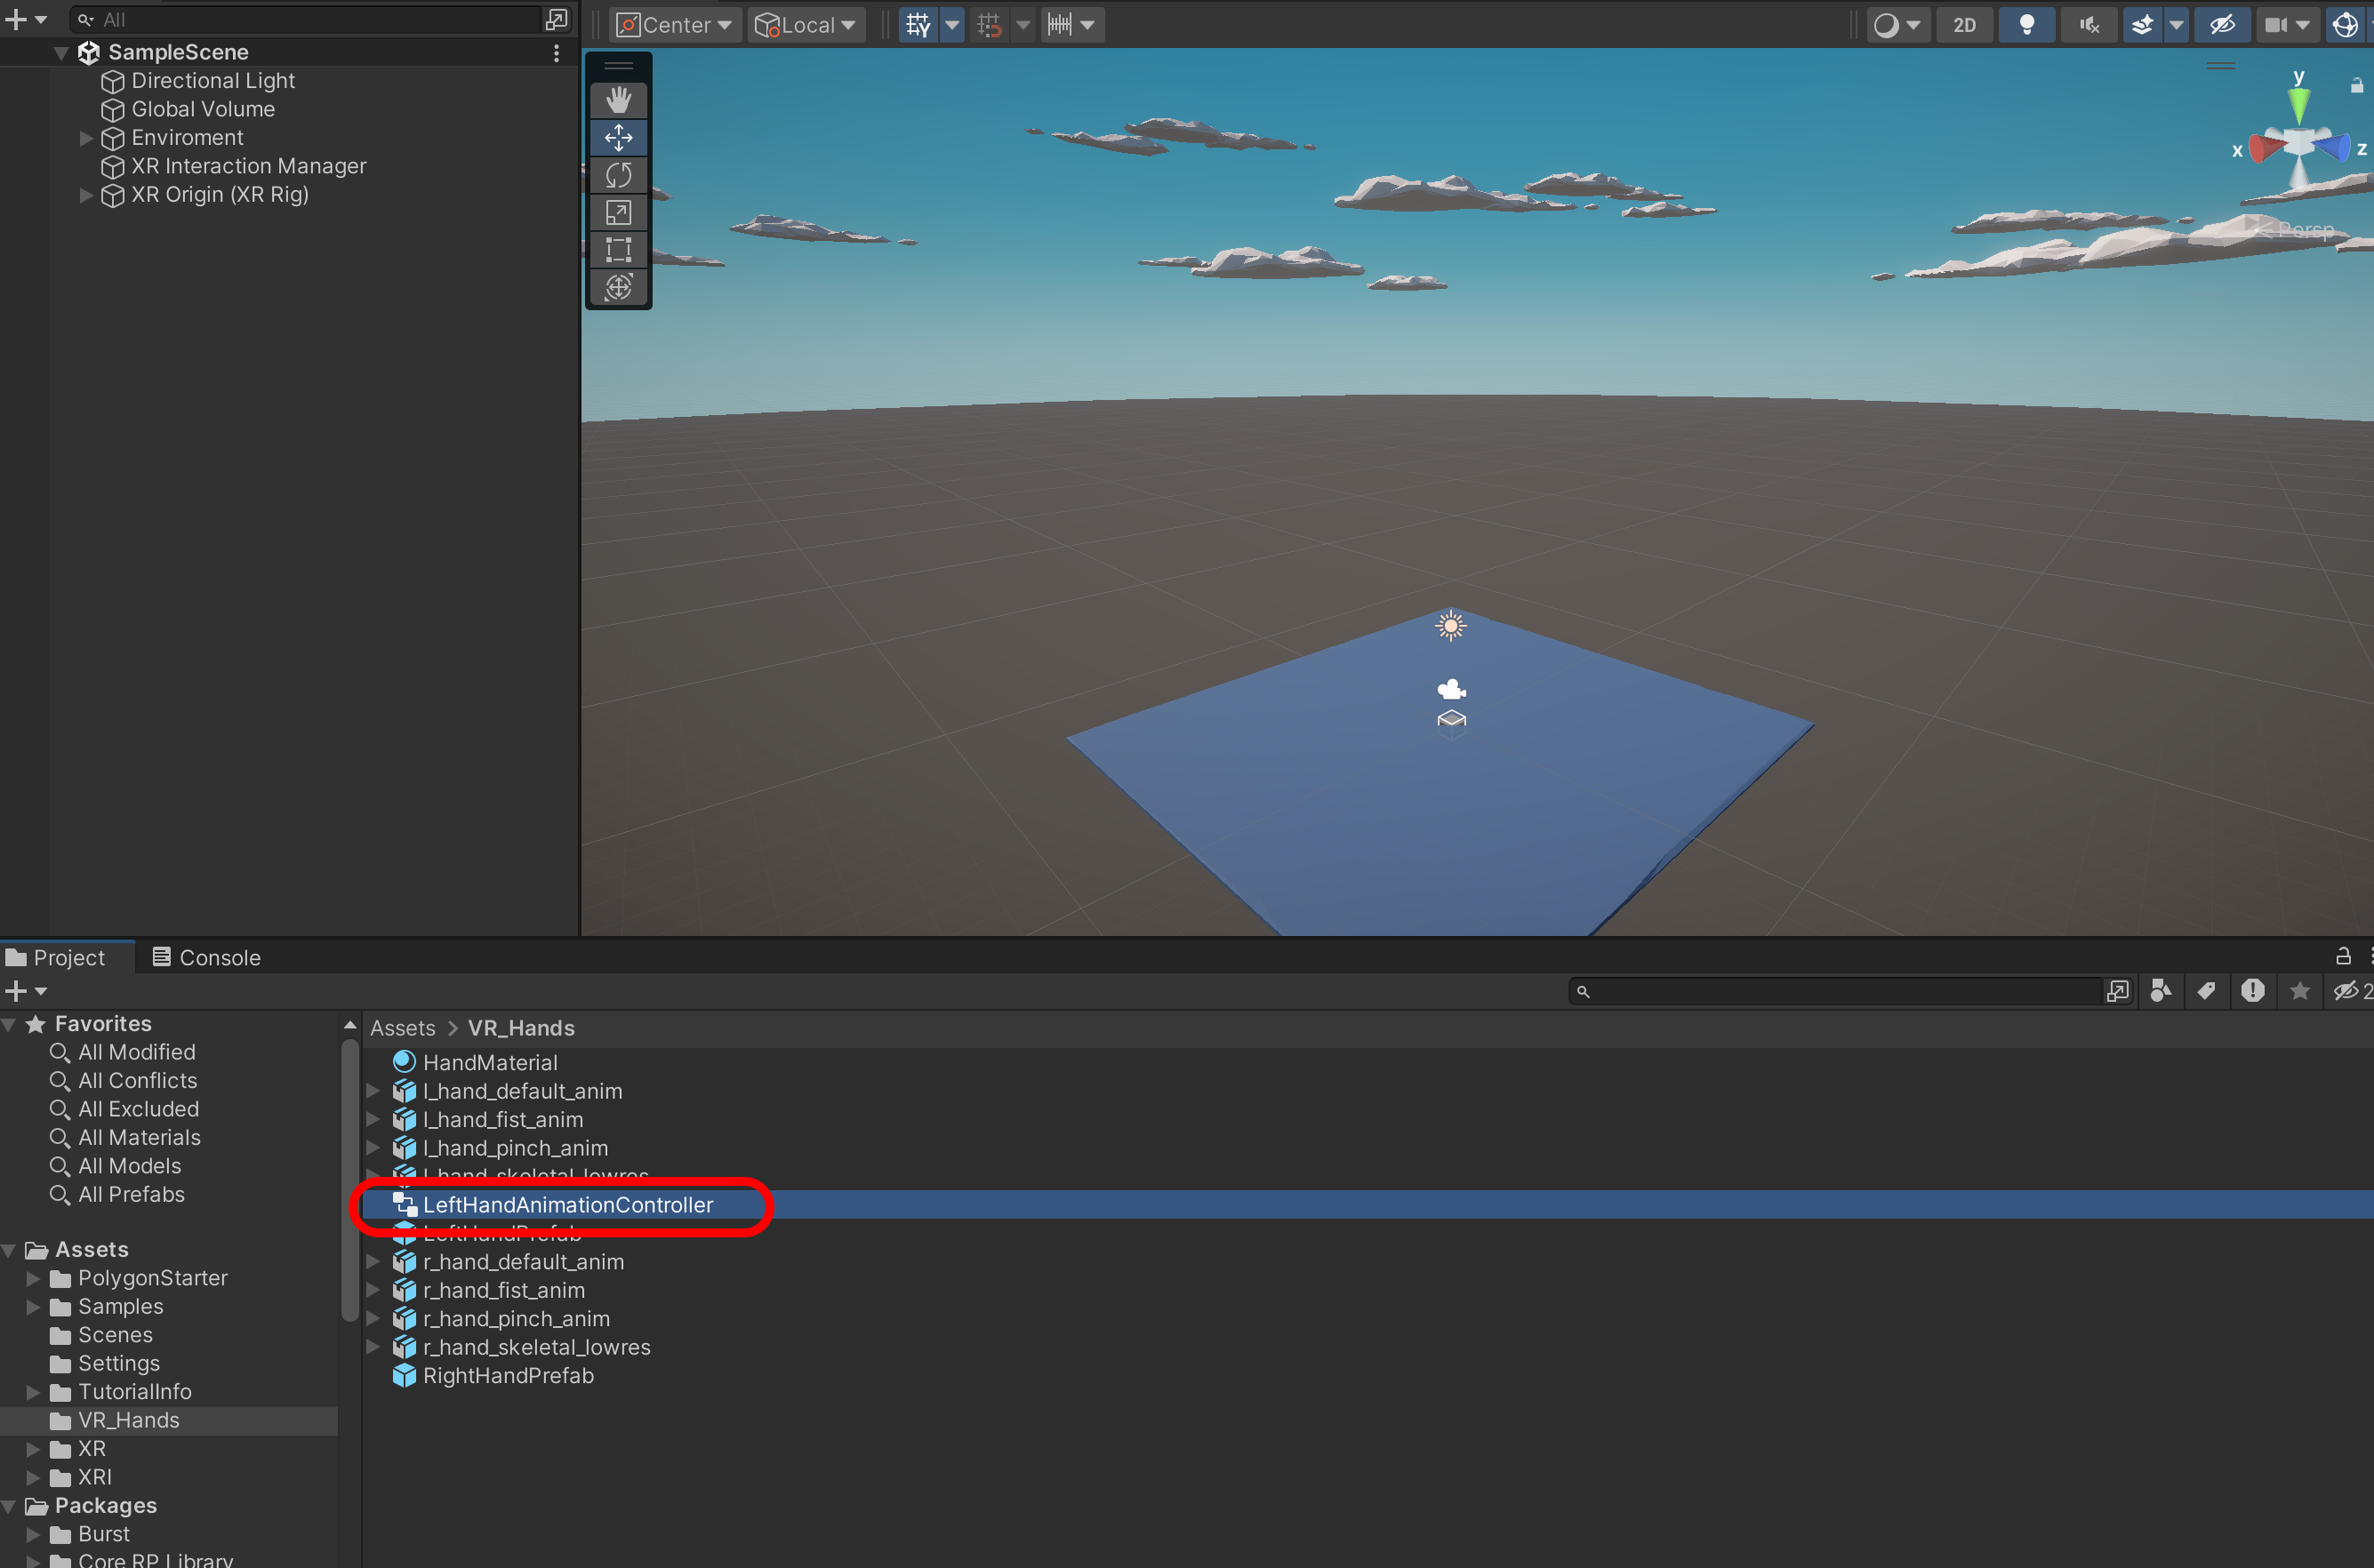Open the PolygonStarter folder
The image size is (2374, 1568).
pos(152,1278)
